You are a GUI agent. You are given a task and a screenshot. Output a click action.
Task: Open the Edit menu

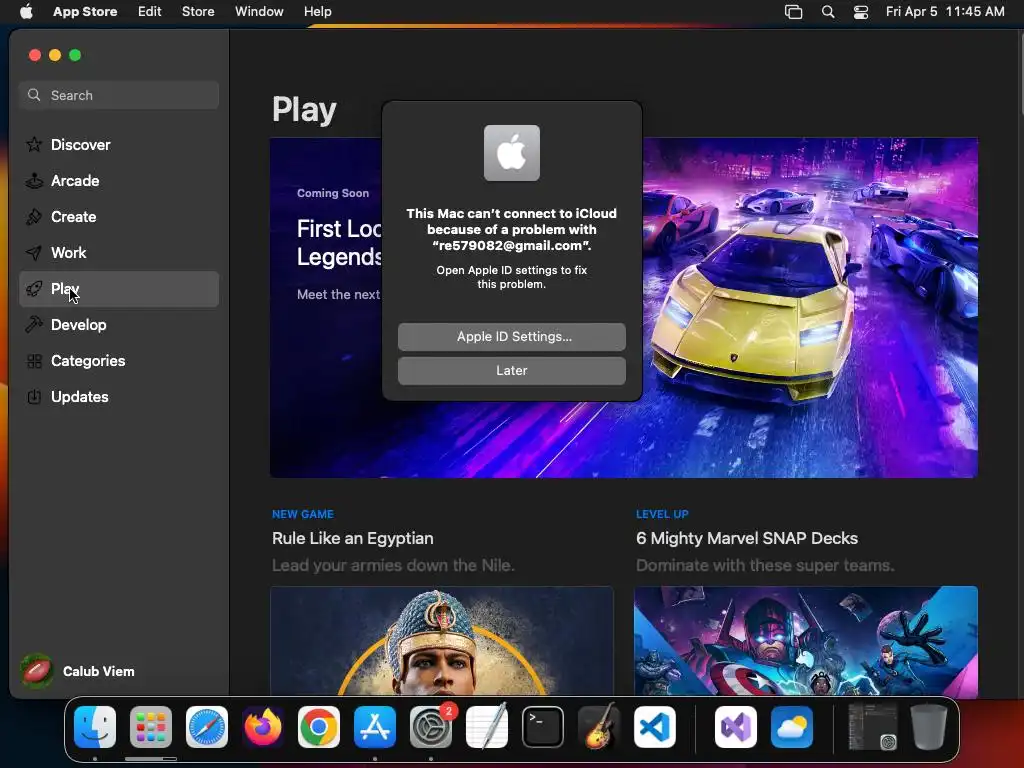[150, 12]
